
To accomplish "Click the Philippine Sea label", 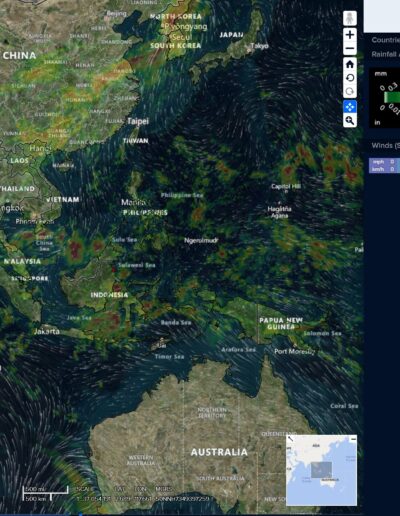I will click(x=182, y=195).
